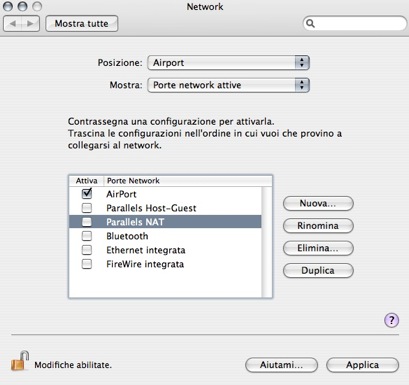Uncheck the AirPort checkbox
This screenshot has width=409, height=385.
[87, 194]
